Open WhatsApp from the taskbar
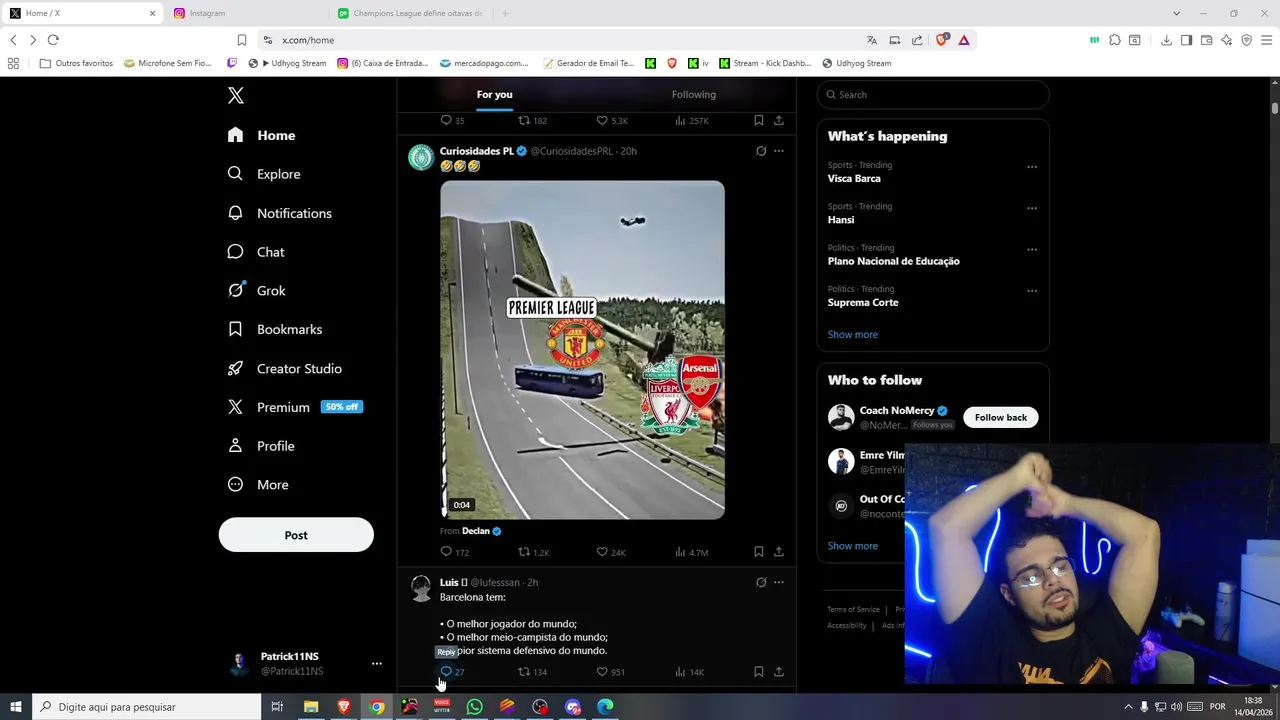The image size is (1280, 720). [474, 707]
